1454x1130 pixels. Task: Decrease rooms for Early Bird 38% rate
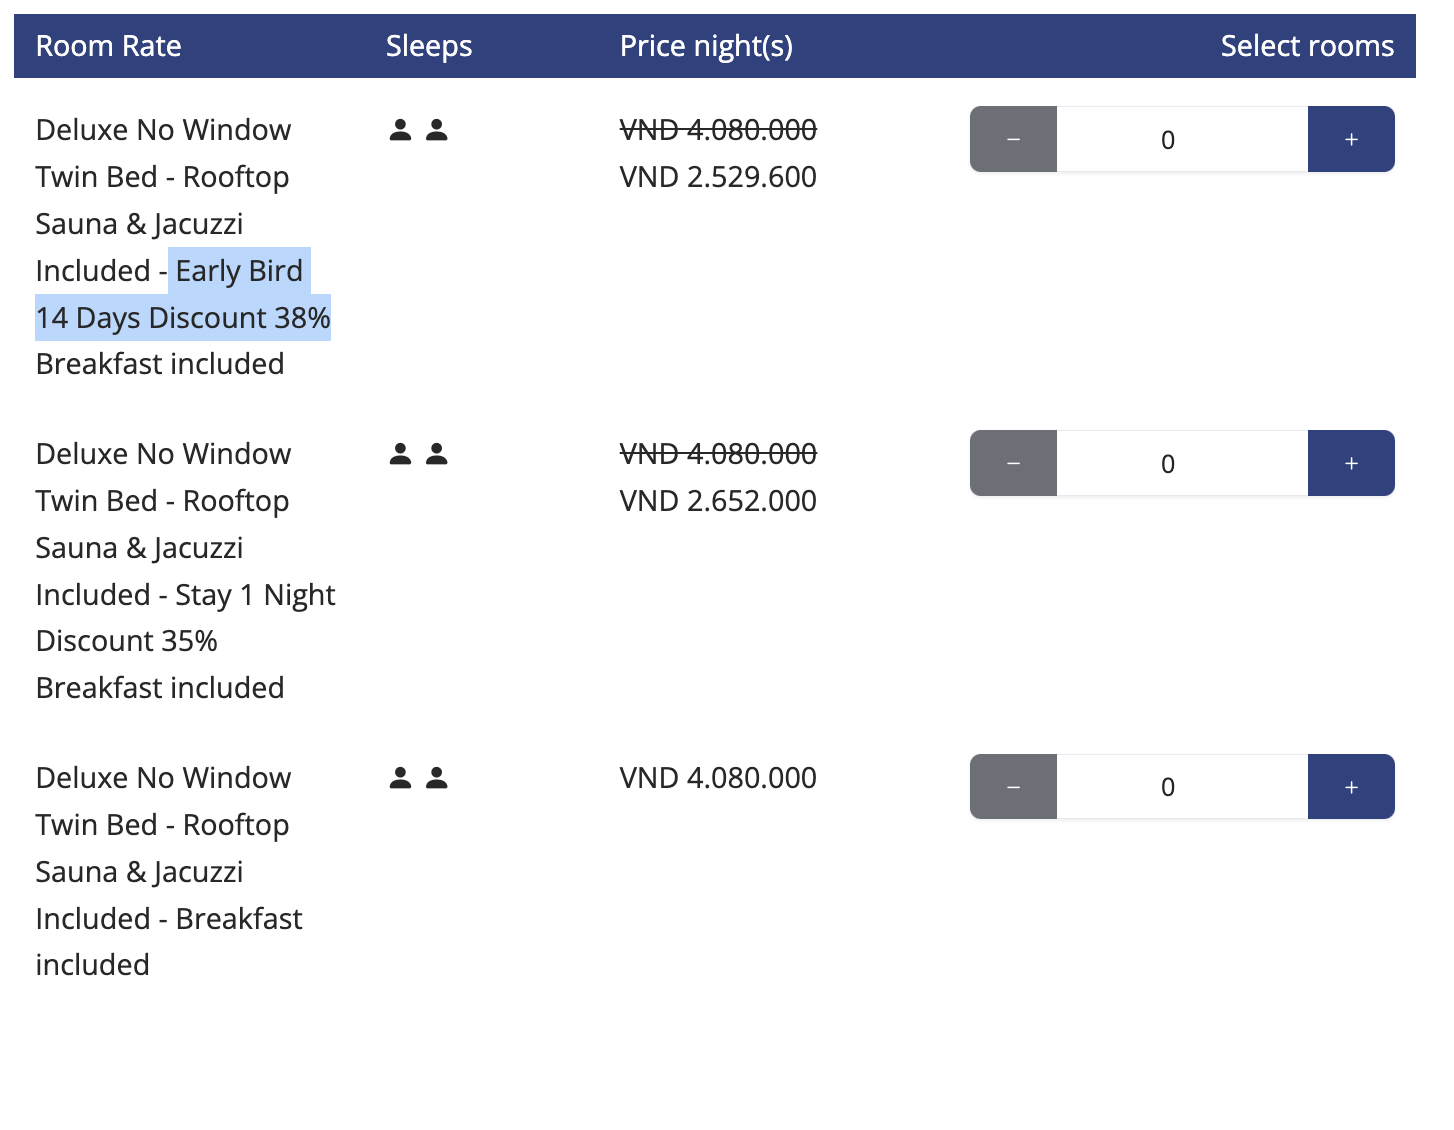[1013, 139]
